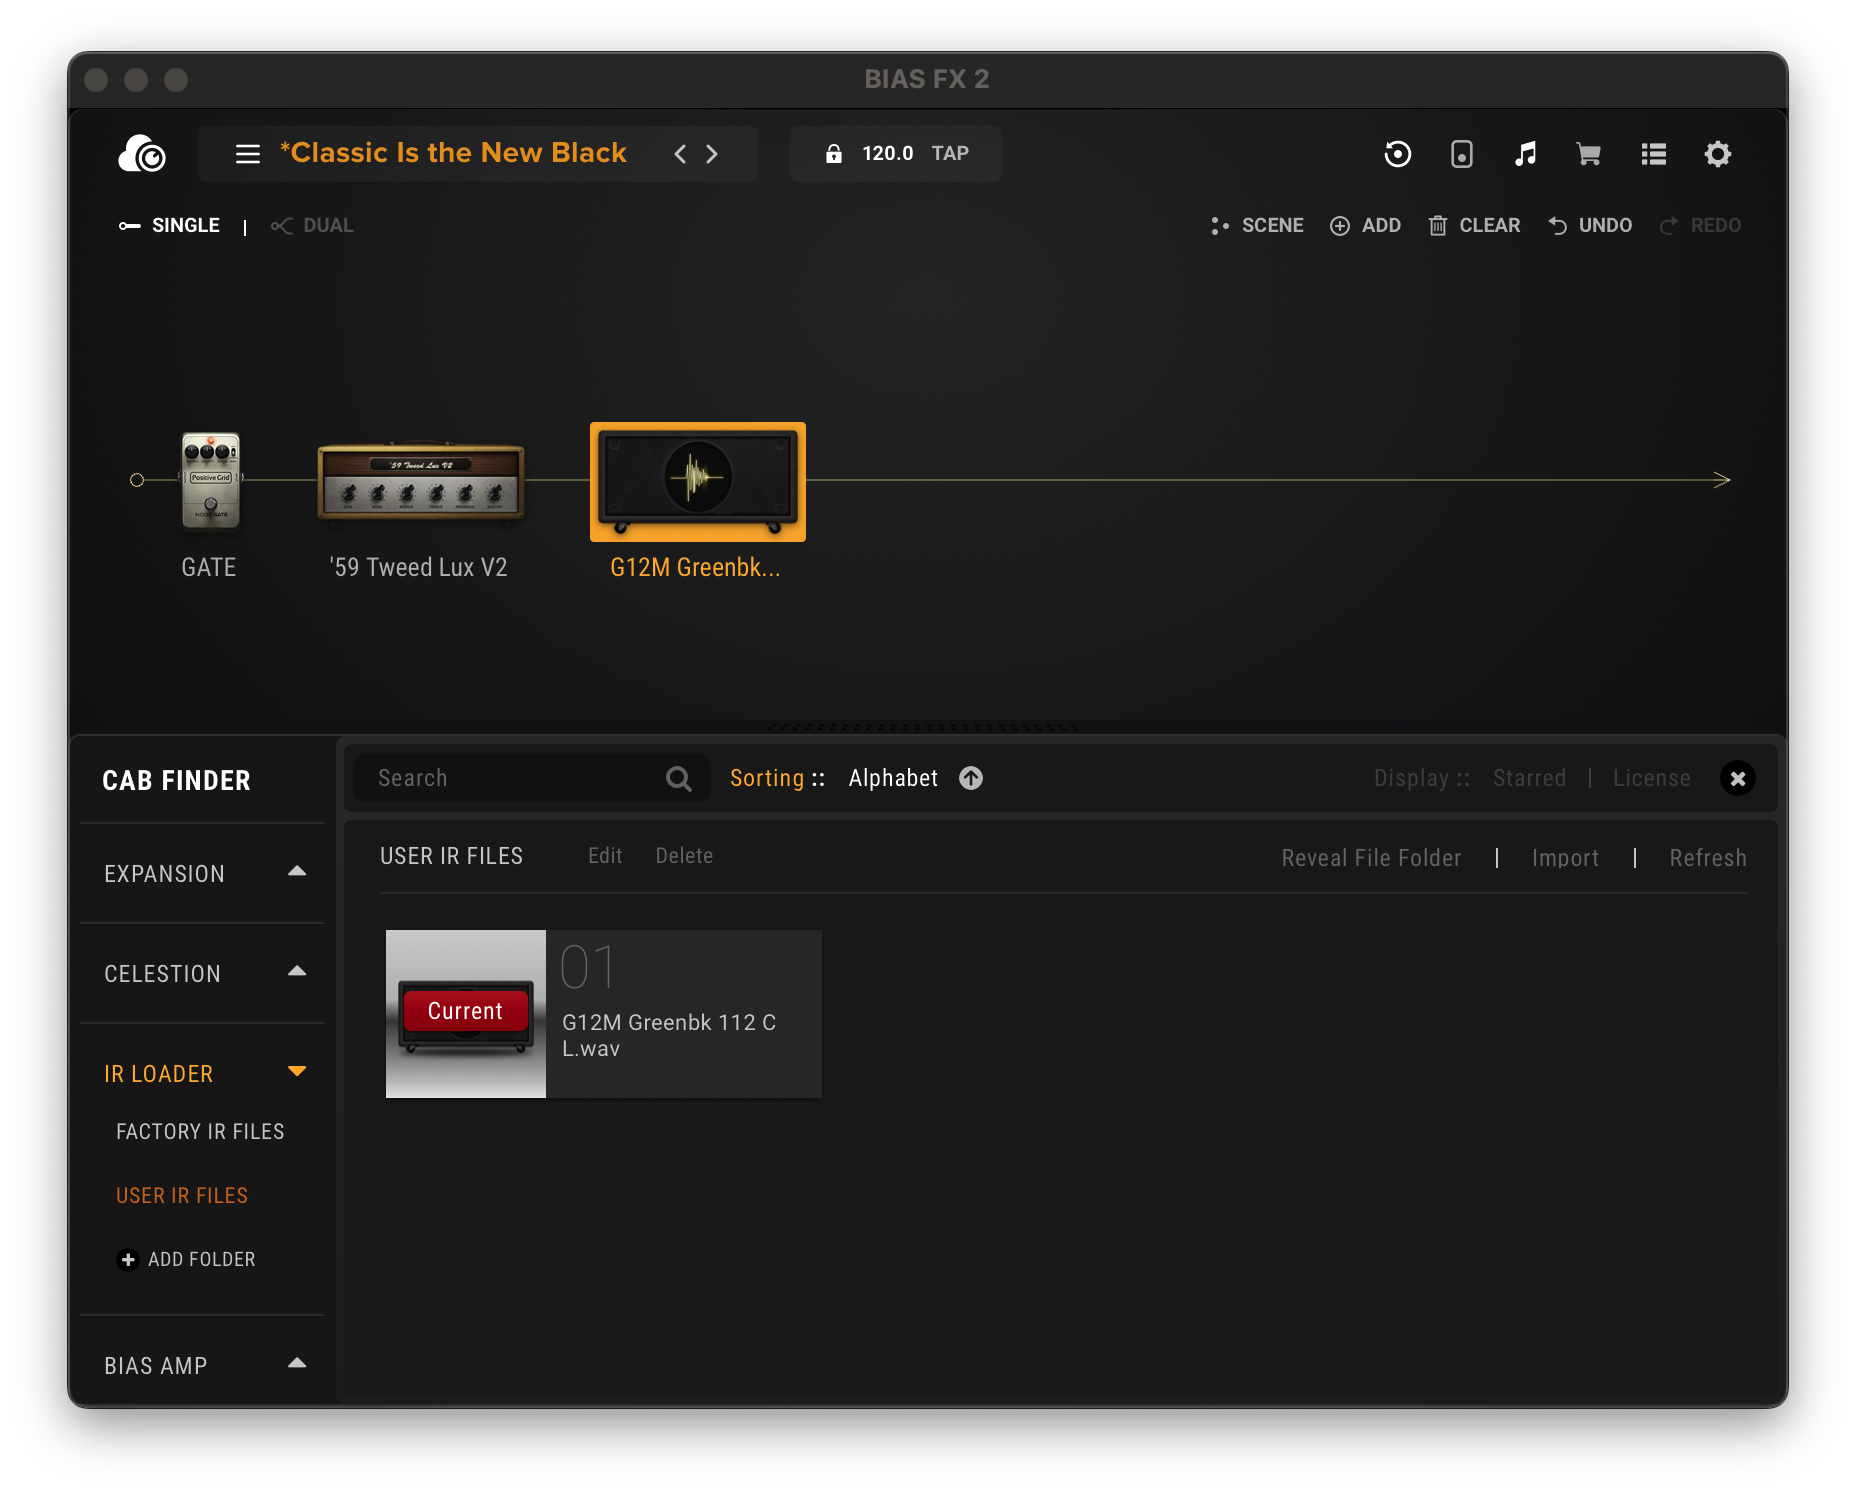This screenshot has width=1856, height=1492.
Task: Click Reveal File Folder
Action: 1371,858
